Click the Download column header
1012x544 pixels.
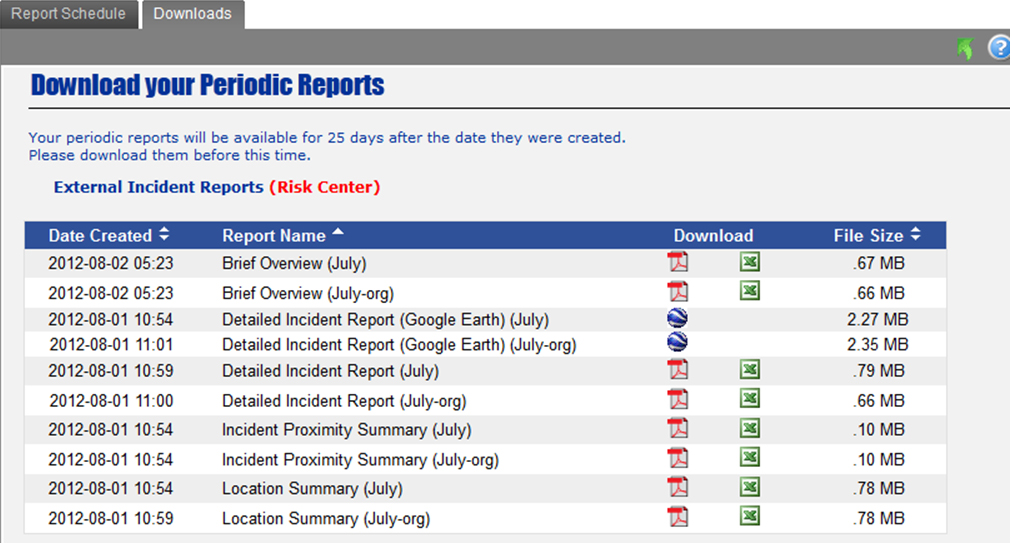click(x=713, y=236)
